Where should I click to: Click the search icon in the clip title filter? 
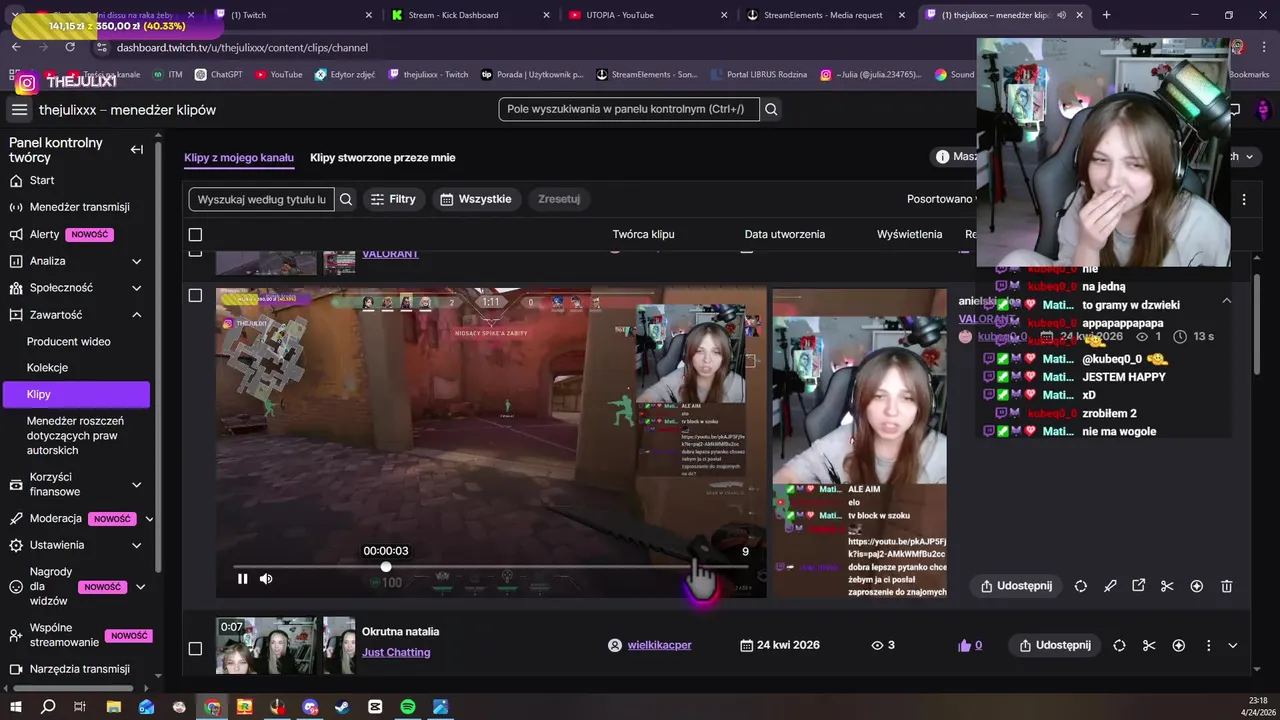(346, 199)
